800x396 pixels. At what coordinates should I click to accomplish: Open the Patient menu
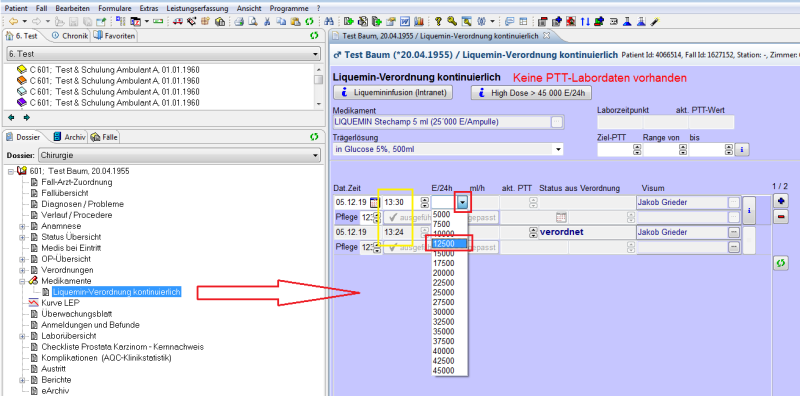coord(16,9)
